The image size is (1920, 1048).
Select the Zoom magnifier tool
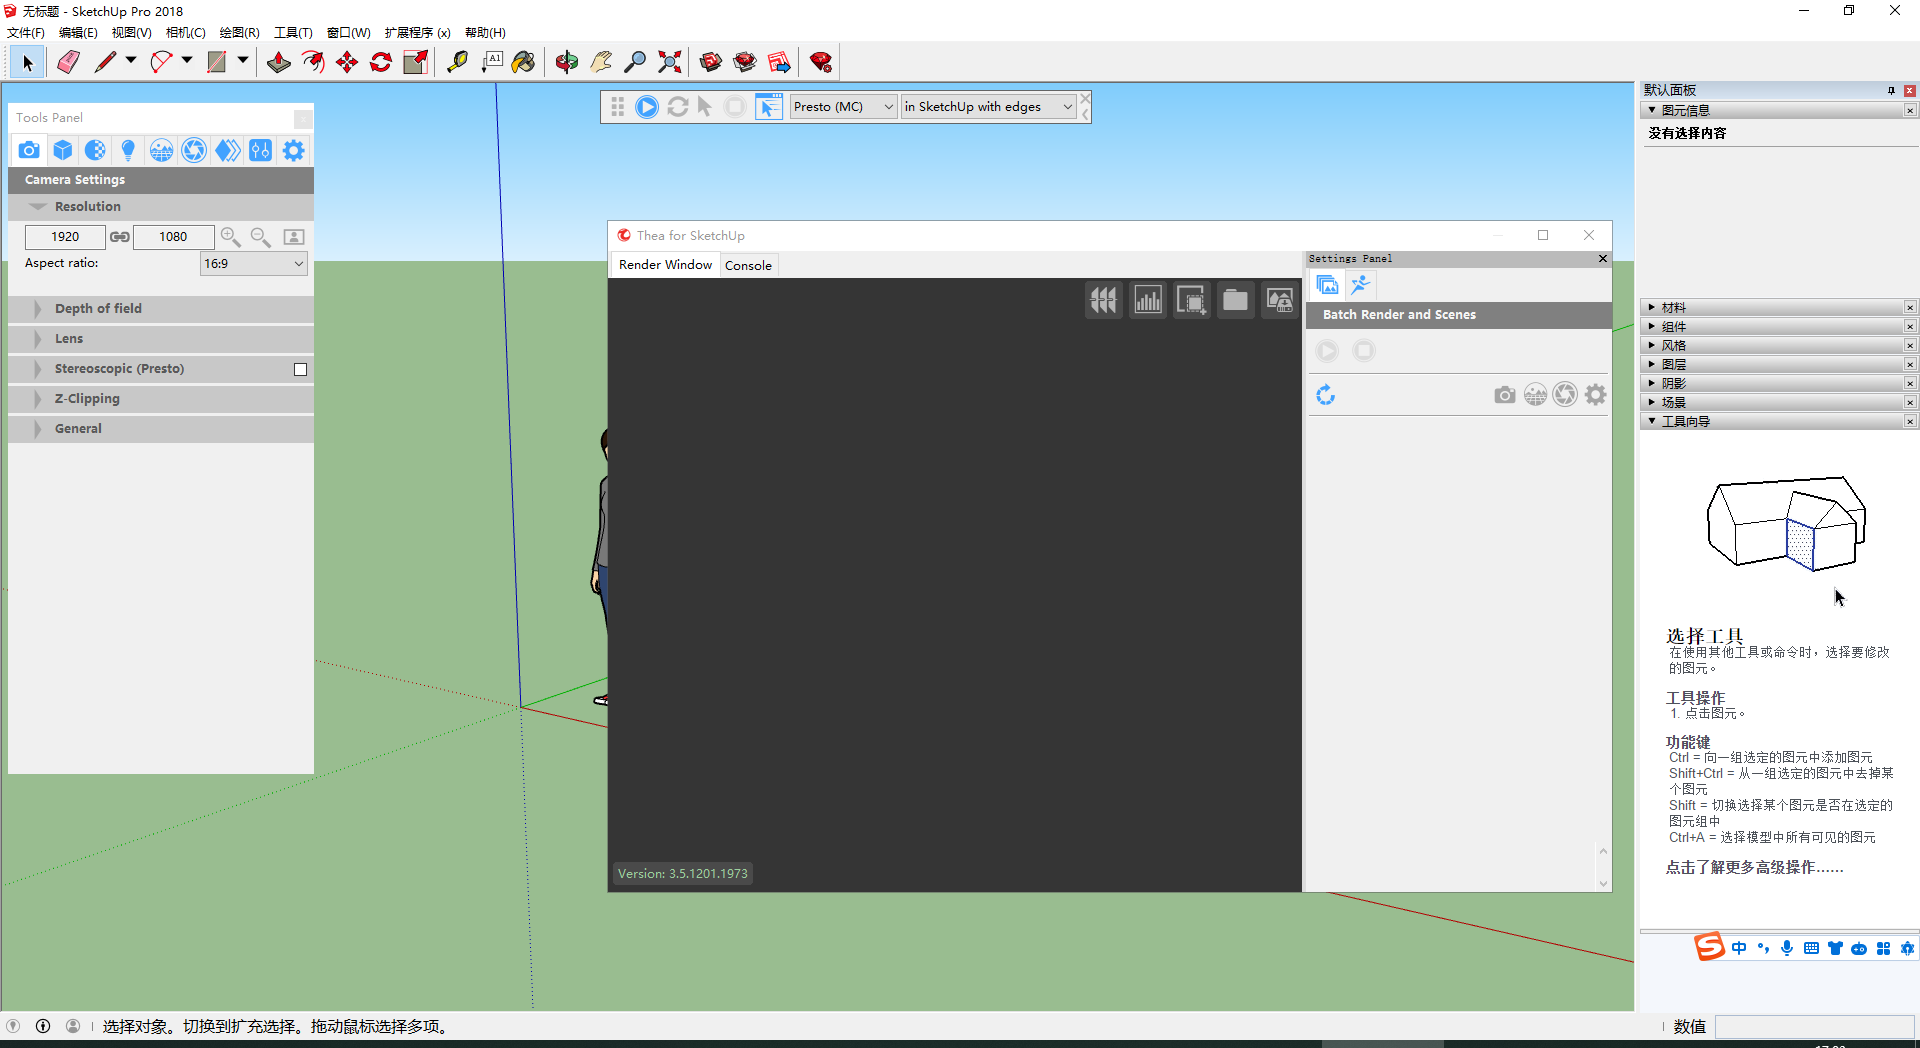click(635, 62)
